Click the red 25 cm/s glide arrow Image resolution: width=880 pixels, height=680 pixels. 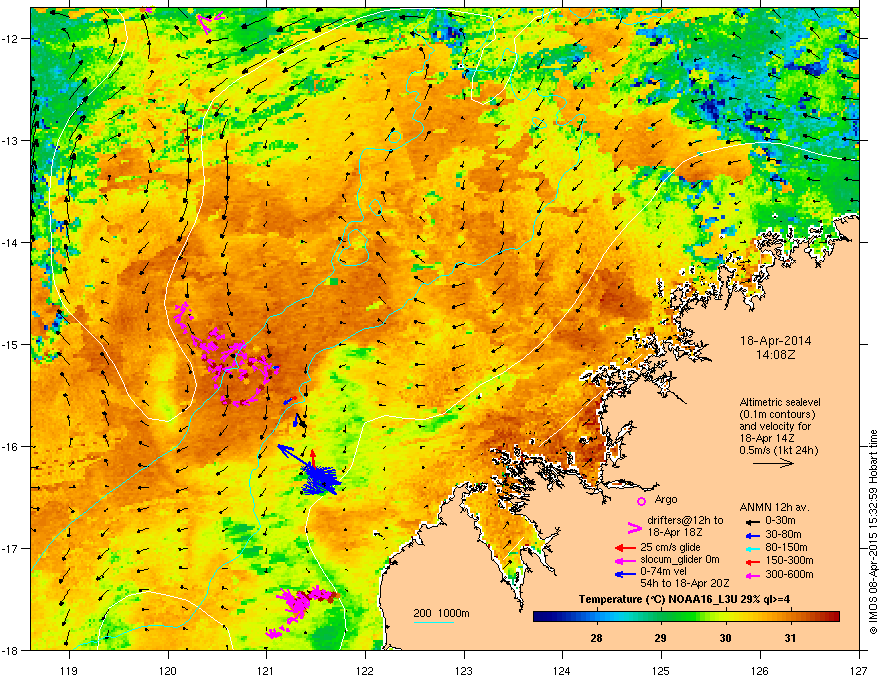pyautogui.click(x=625, y=548)
